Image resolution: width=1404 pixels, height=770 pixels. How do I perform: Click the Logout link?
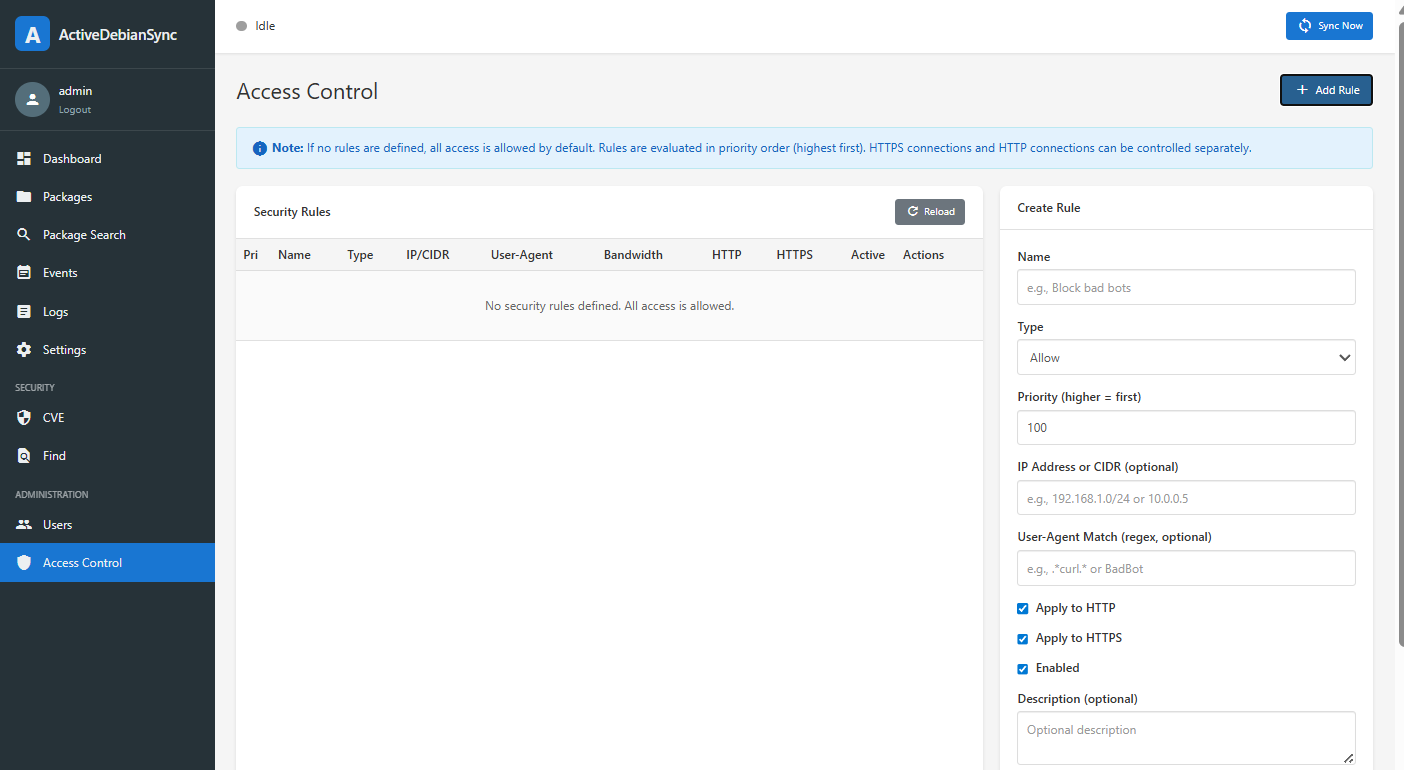[x=75, y=110]
